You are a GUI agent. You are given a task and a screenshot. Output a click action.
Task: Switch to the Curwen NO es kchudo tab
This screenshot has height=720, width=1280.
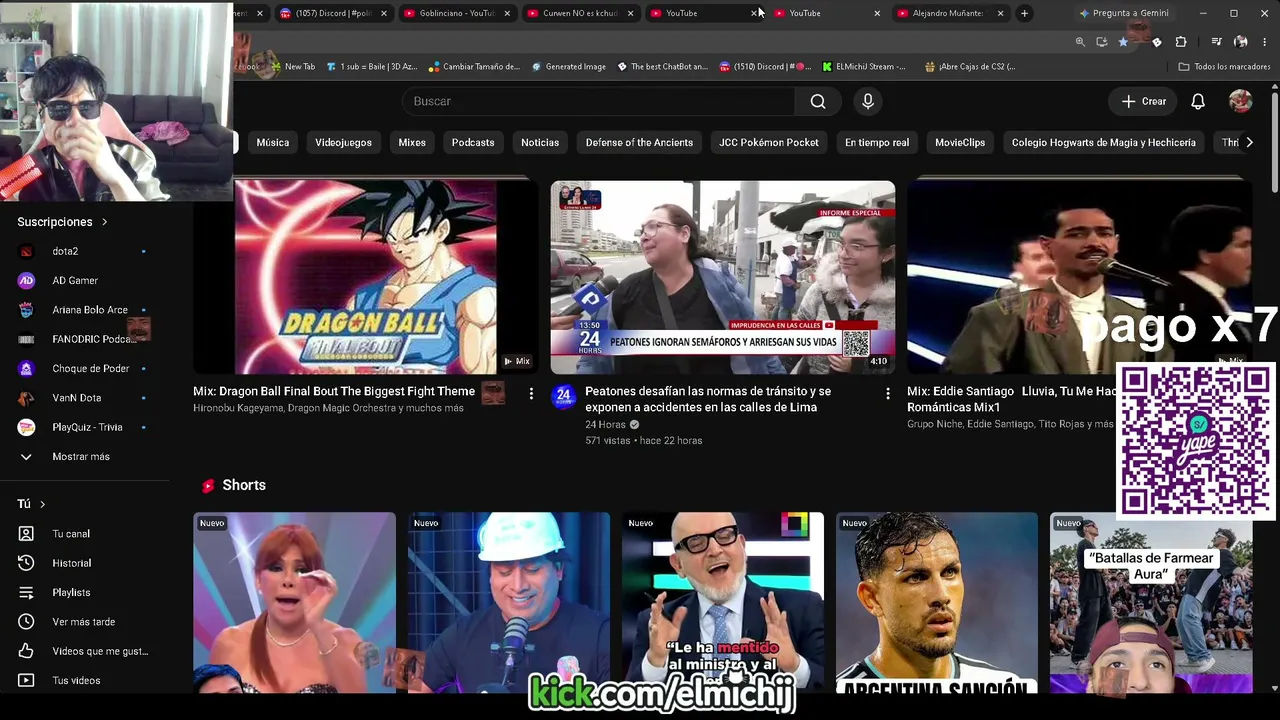(x=580, y=13)
